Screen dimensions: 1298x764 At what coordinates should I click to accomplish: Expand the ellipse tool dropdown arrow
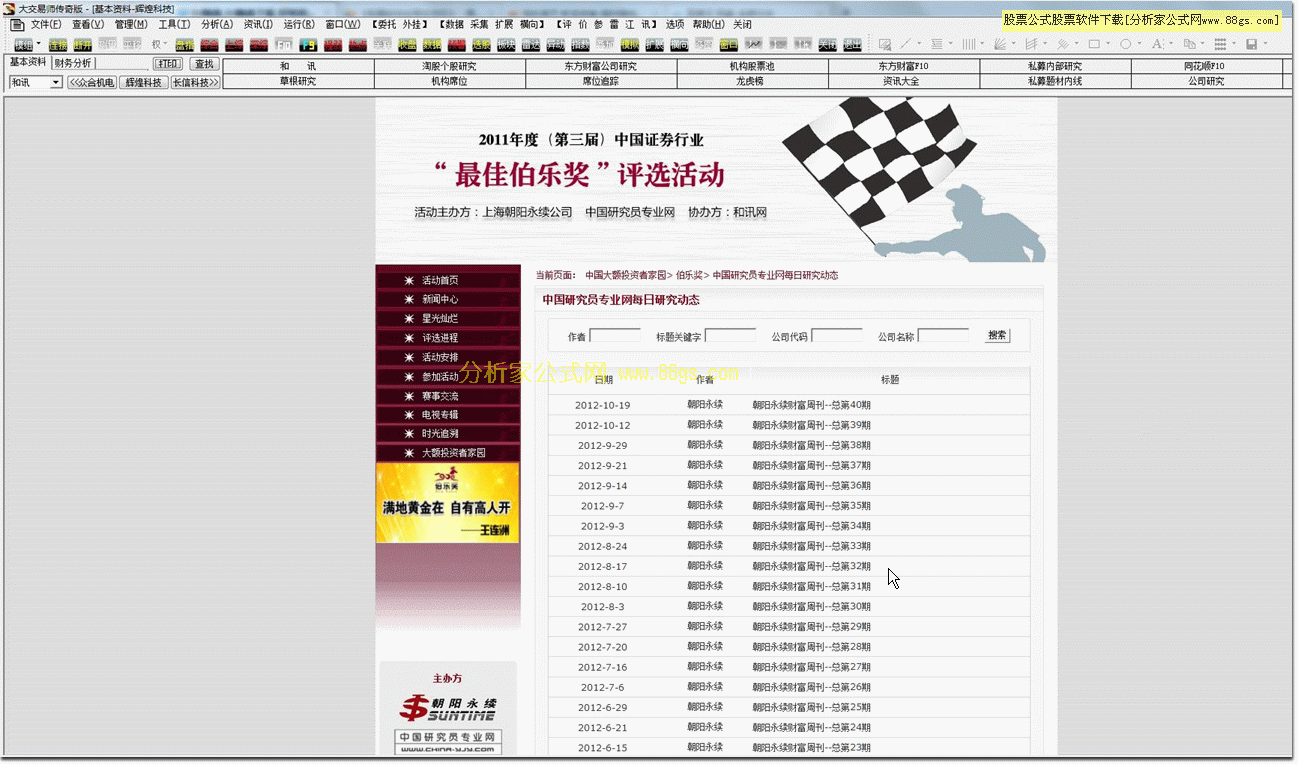tap(1140, 44)
